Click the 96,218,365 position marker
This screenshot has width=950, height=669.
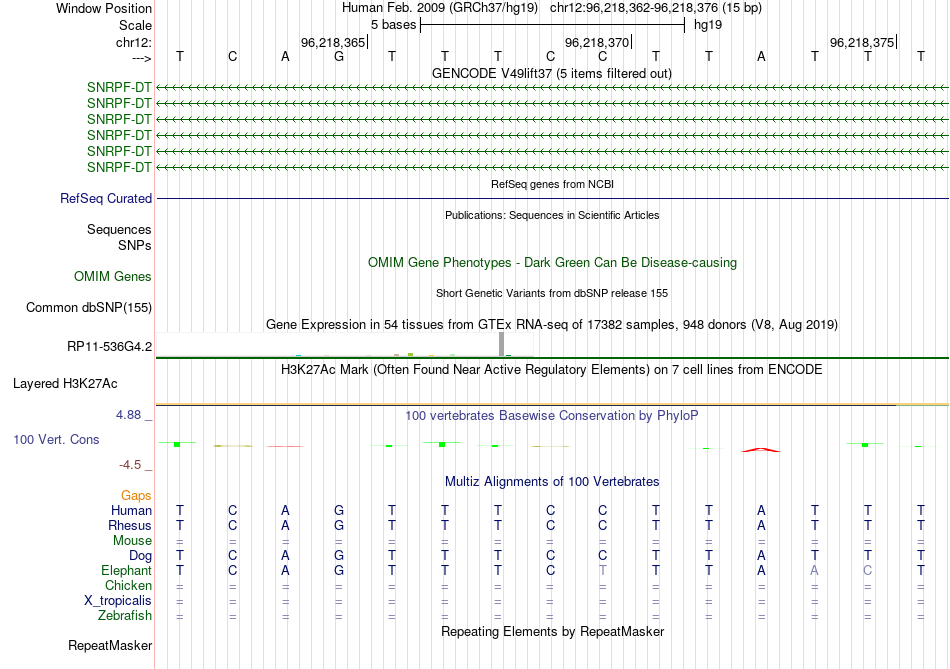pos(333,42)
